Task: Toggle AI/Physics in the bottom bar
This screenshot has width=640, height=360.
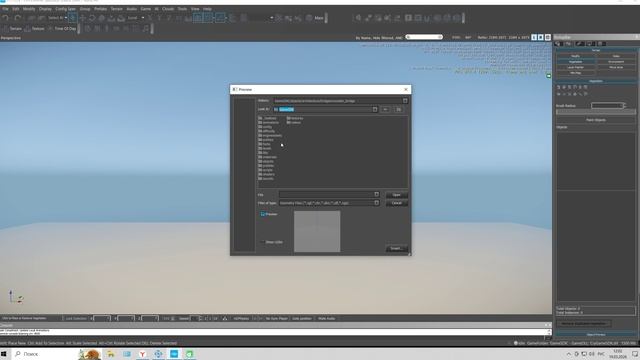Action: coord(241,318)
